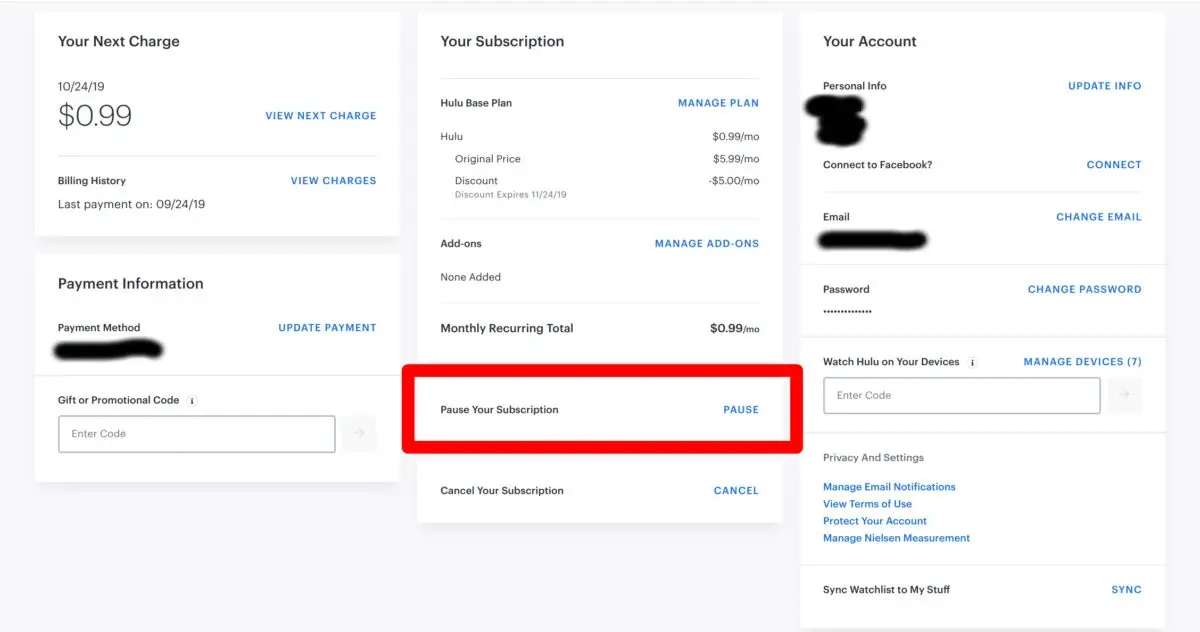Image resolution: width=1200 pixels, height=632 pixels.
Task: Click the Last payment on 09/24/19 text
Action: pyautogui.click(x=131, y=204)
